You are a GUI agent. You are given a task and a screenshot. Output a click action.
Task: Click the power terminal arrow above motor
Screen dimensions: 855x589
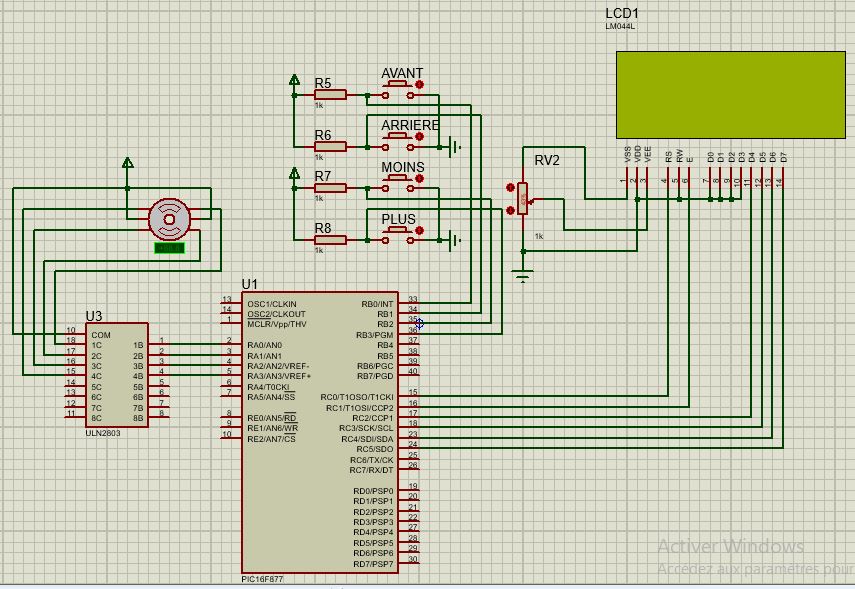point(128,163)
